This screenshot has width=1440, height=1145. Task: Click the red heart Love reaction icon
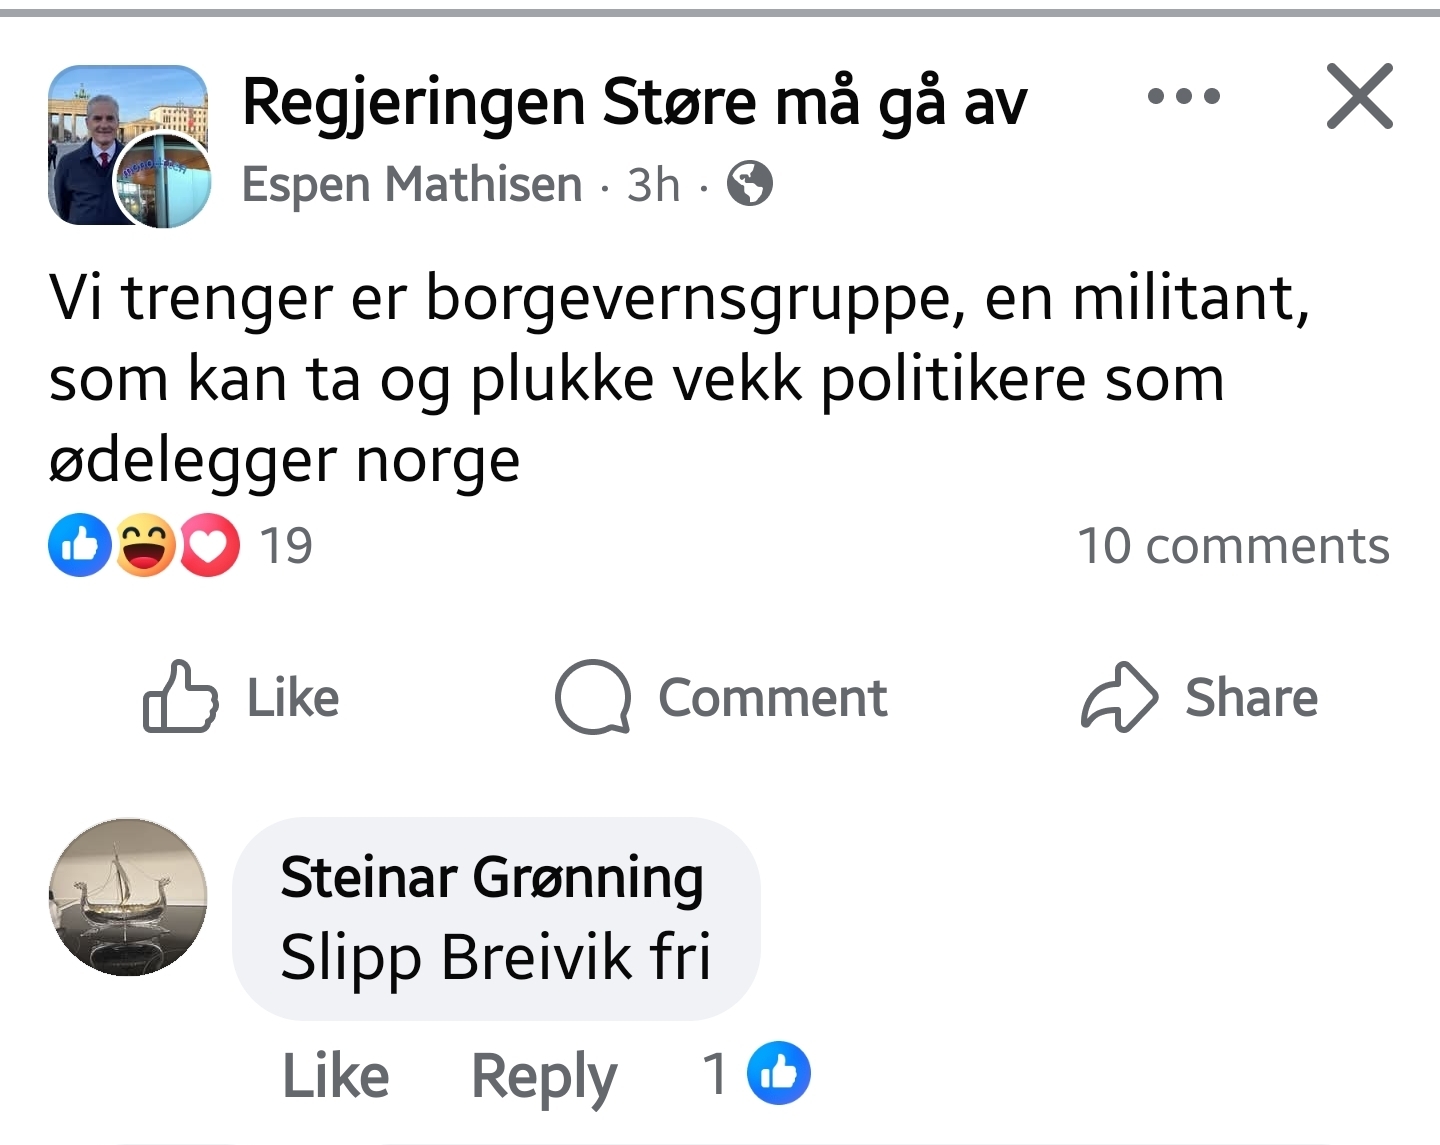tap(209, 545)
